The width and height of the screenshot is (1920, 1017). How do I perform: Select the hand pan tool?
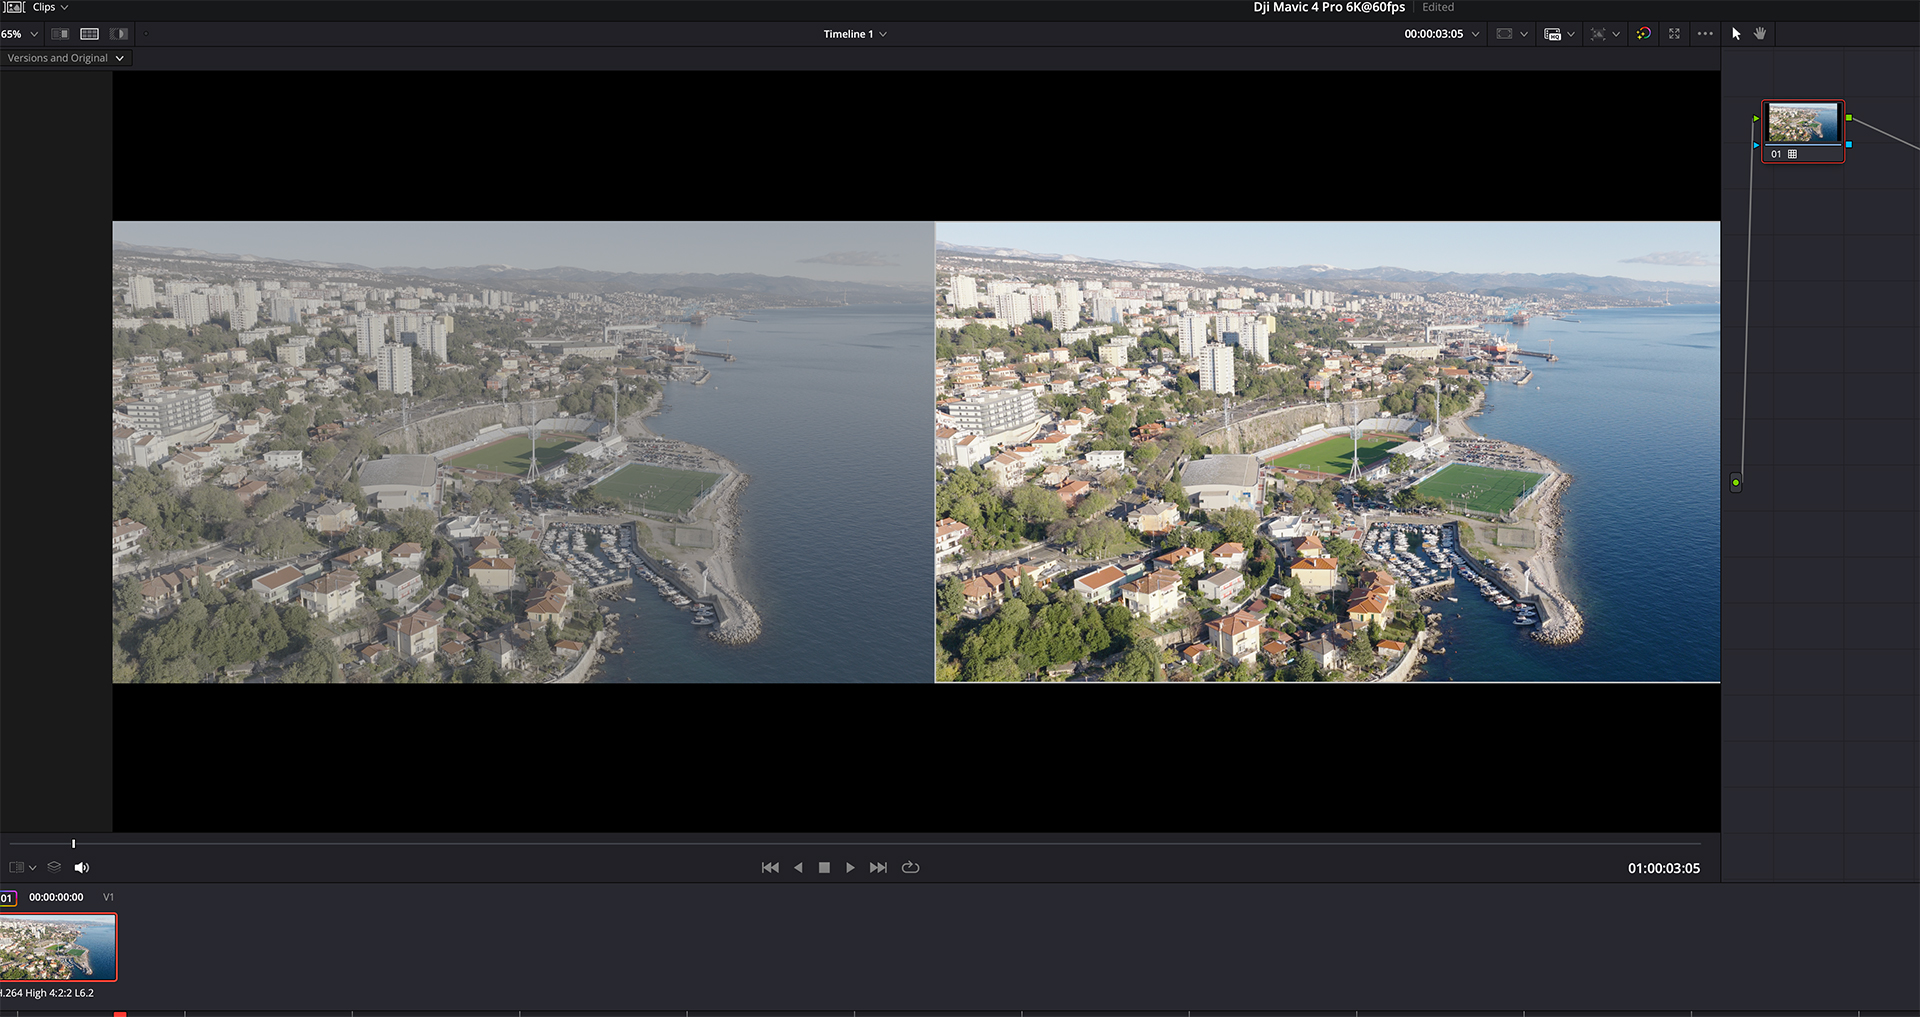[1760, 34]
